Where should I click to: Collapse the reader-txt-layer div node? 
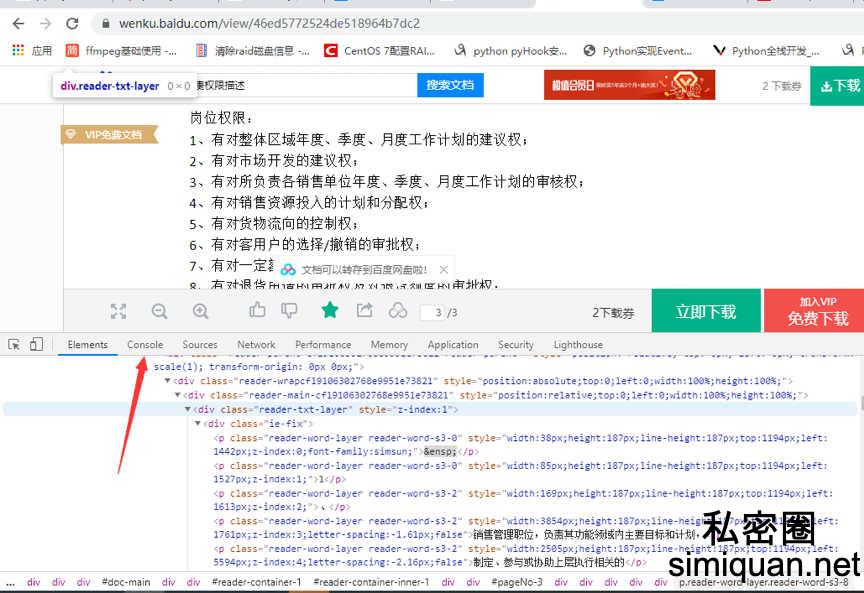pos(187,409)
